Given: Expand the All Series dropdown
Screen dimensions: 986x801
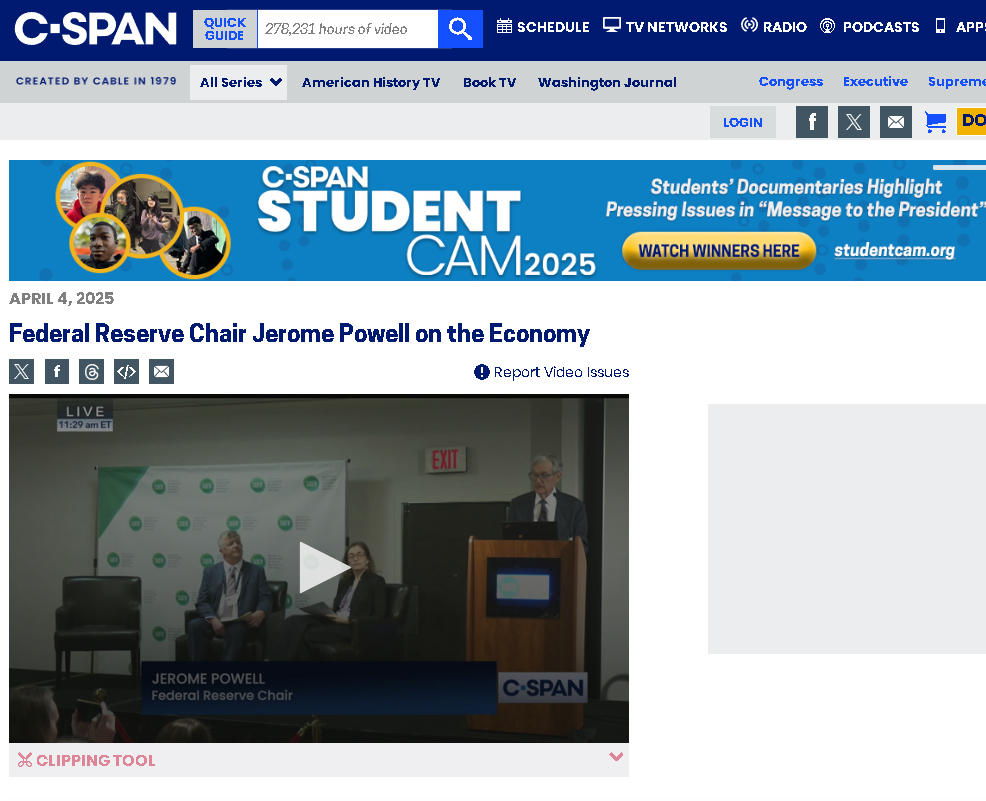Looking at the screenshot, I should coord(238,82).
